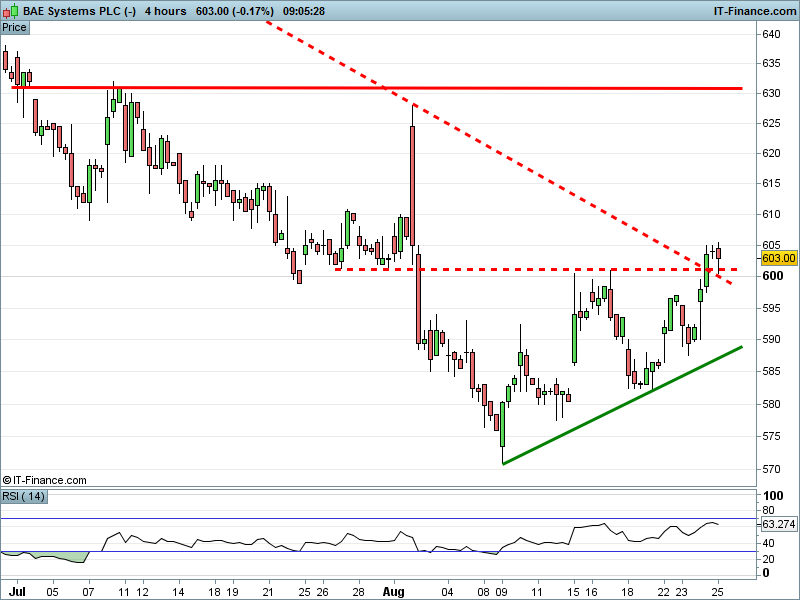Click the 630 price axis label
This screenshot has width=800, height=600.
(x=771, y=93)
